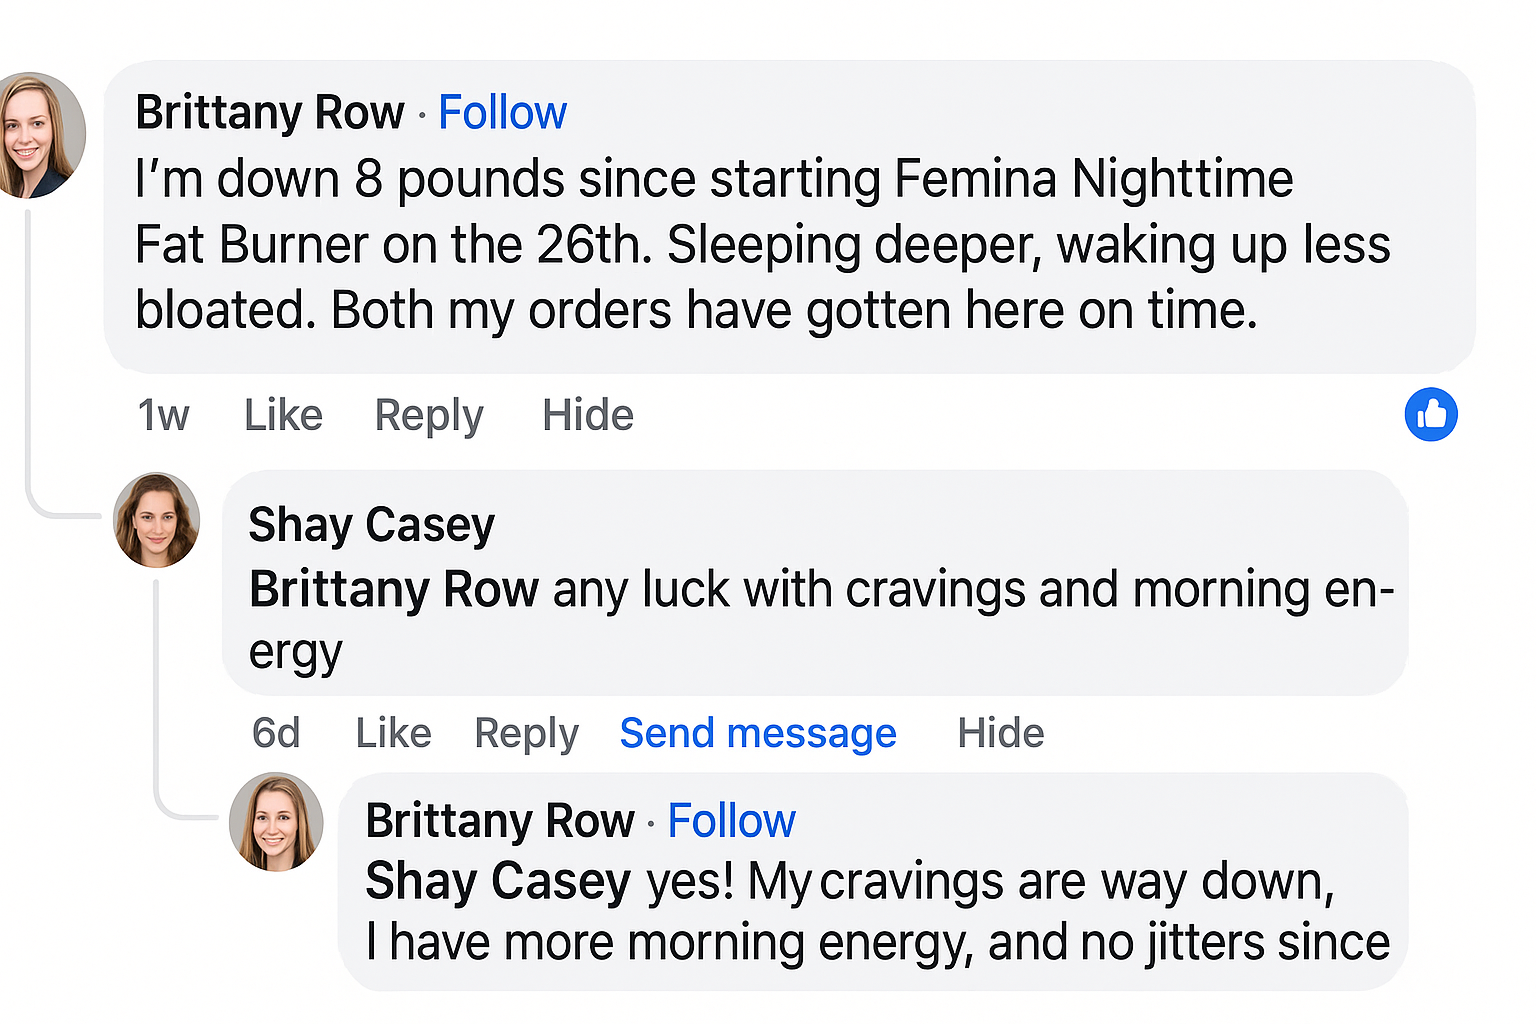The image size is (1536, 1024).
Task: Reply to Shay Casey's comment
Action: pyautogui.click(x=526, y=733)
